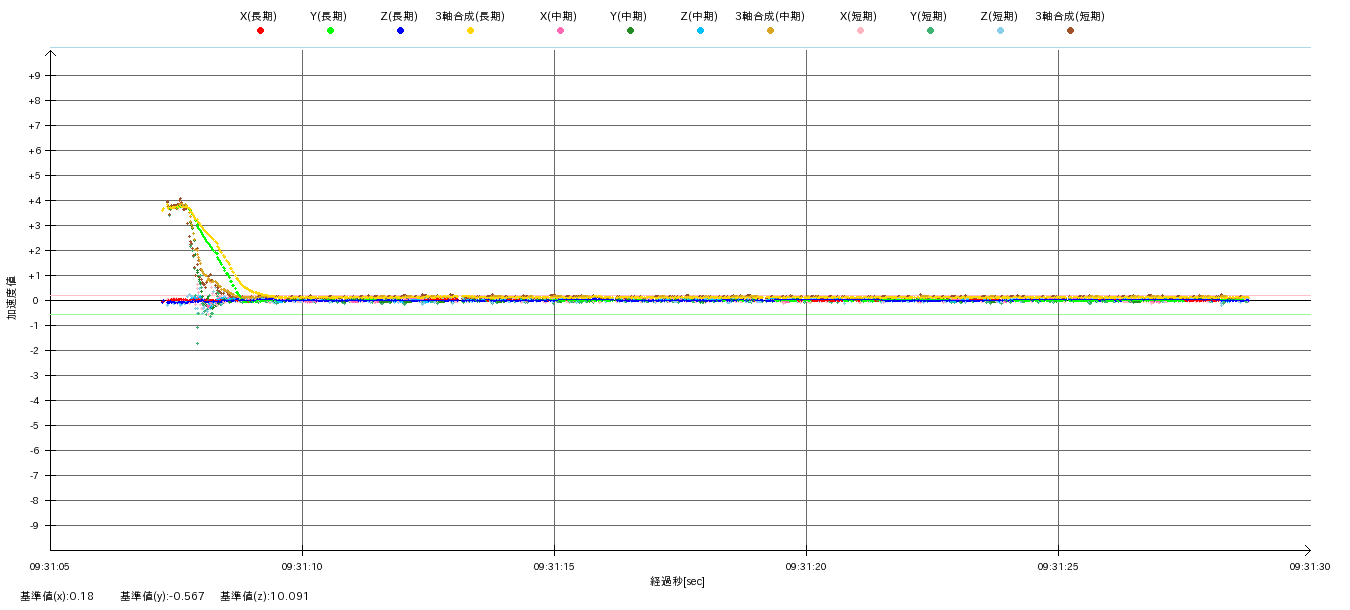Click the light pink X(短期) legend dot
This screenshot has width=1350, height=610.
(x=860, y=31)
